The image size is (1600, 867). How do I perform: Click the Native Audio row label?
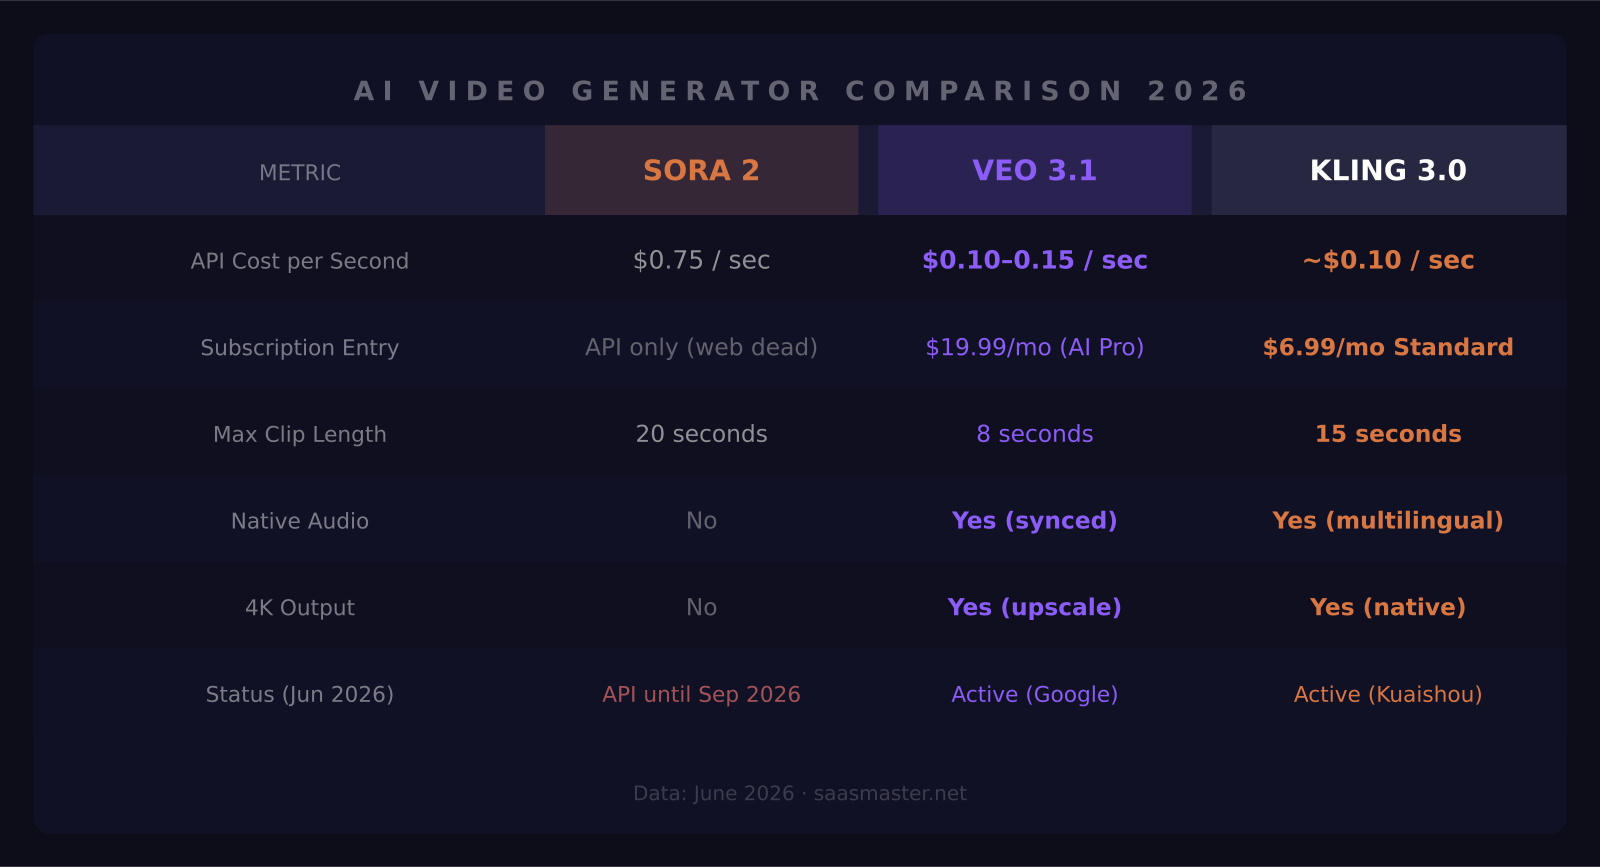pos(299,521)
